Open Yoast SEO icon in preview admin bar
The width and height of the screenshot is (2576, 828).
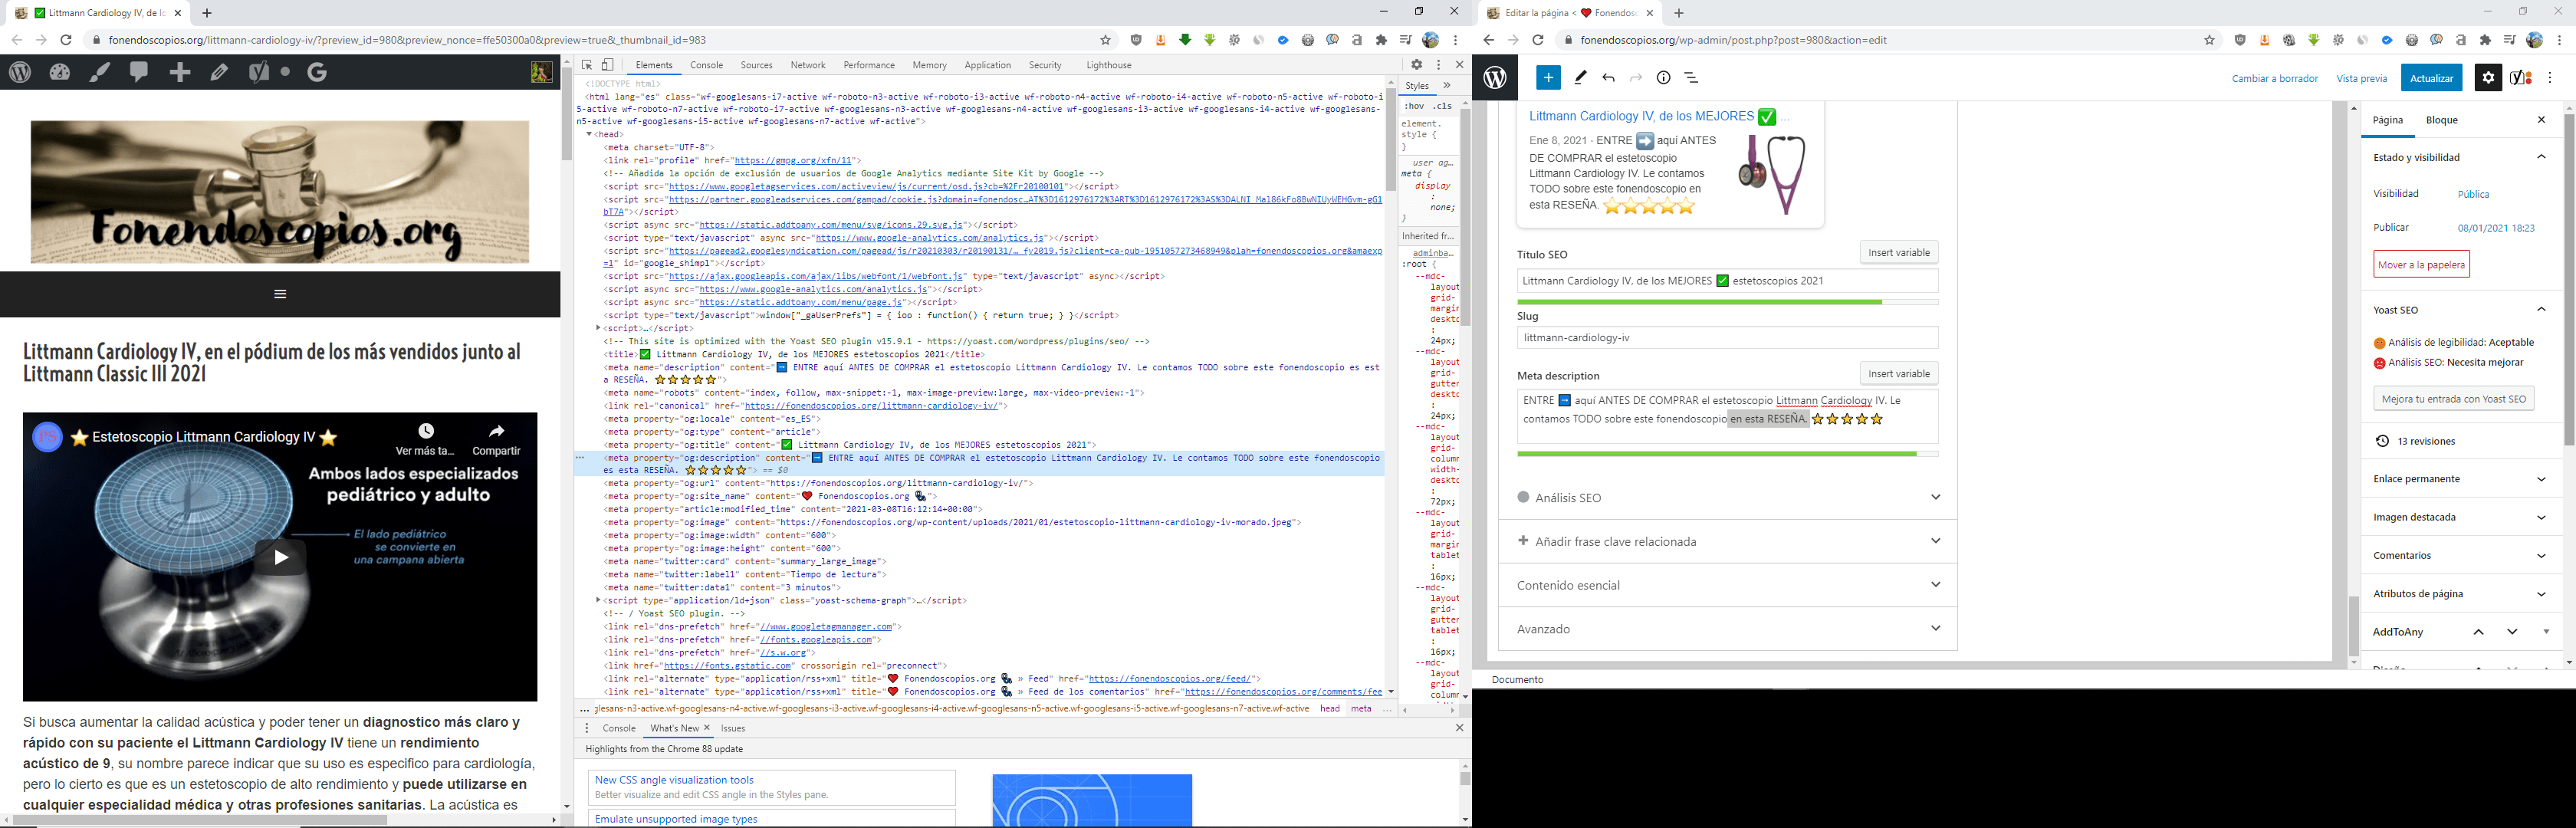pyautogui.click(x=258, y=72)
